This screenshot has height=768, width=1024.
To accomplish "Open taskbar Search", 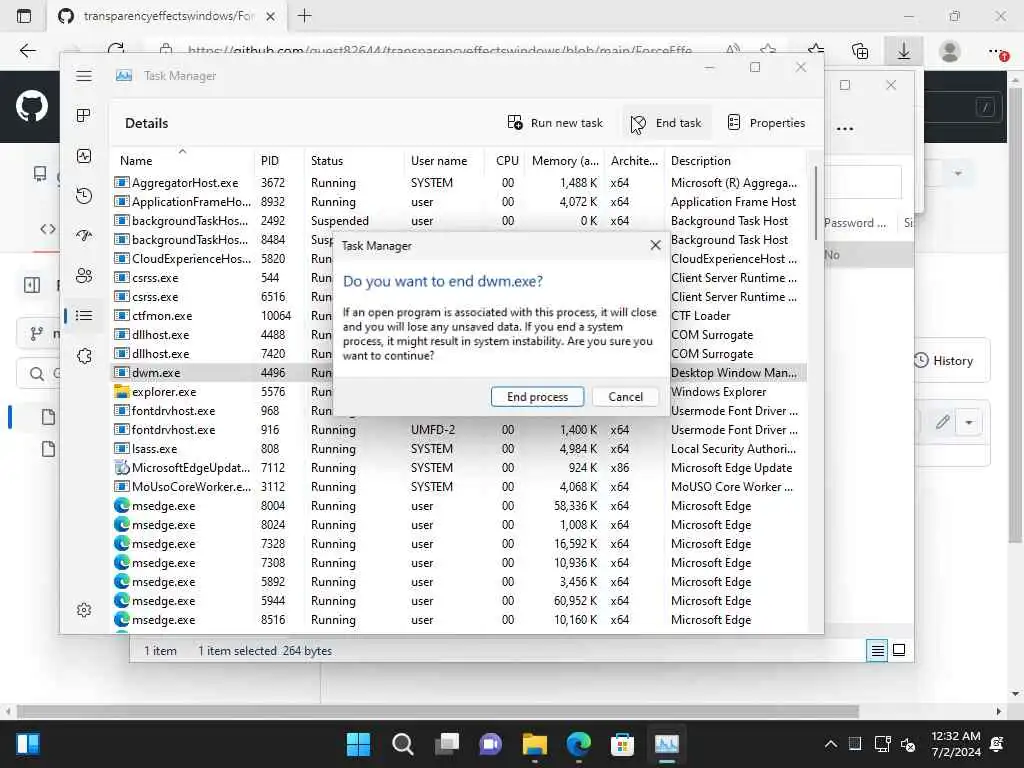I will point(402,744).
